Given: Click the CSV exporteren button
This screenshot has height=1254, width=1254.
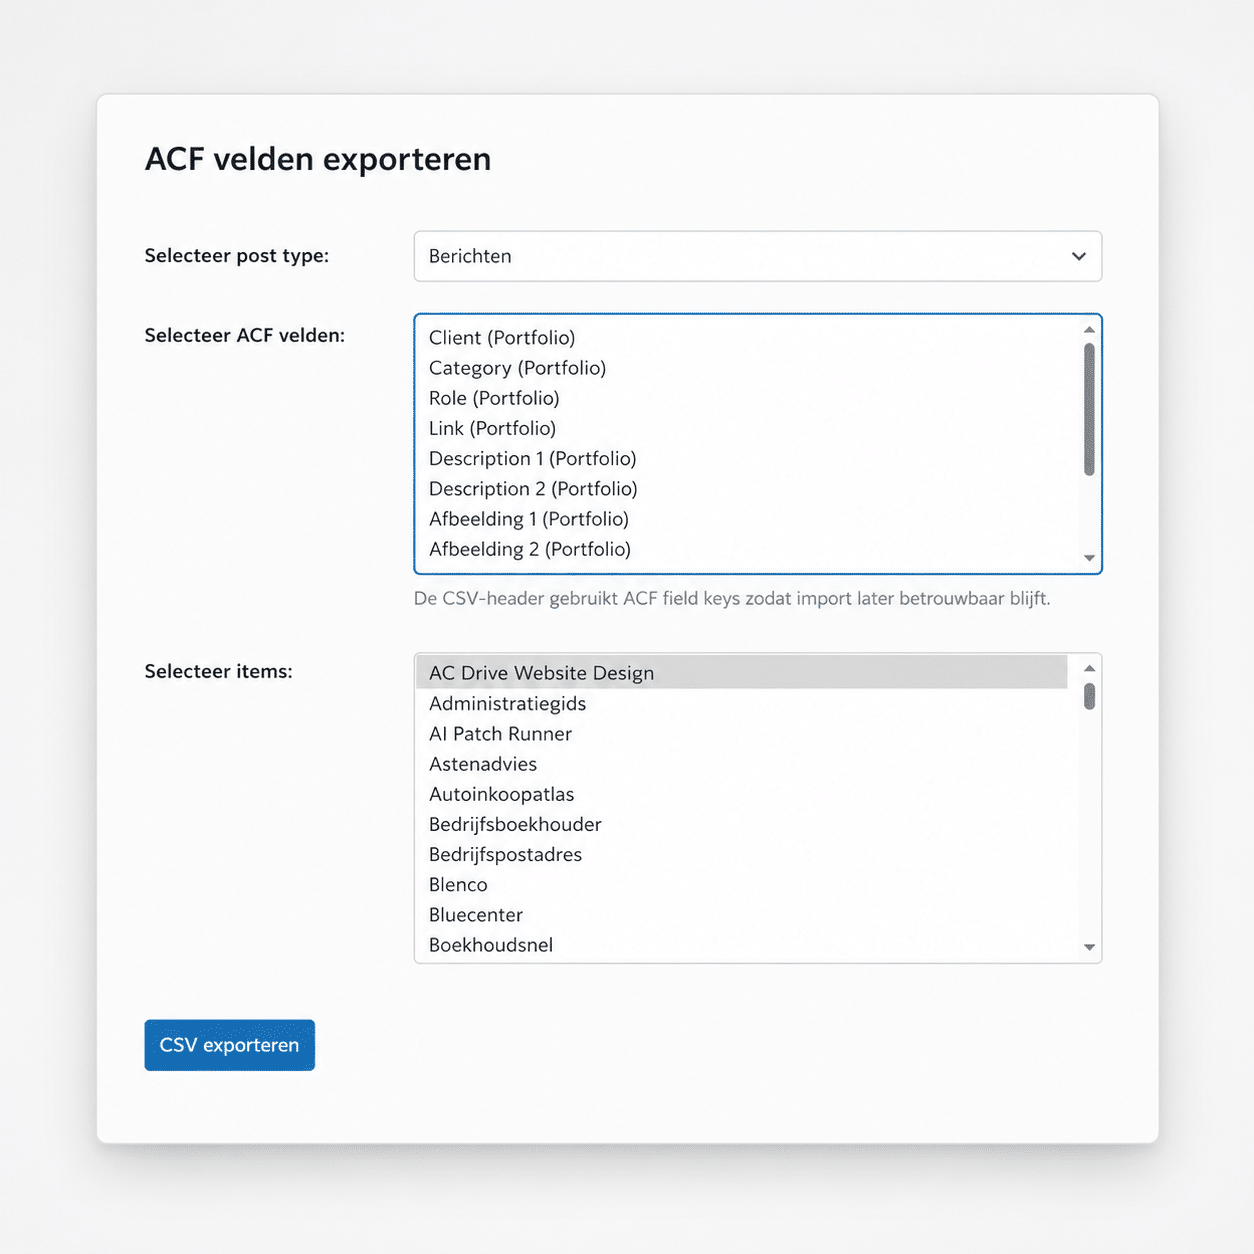Looking at the screenshot, I should [229, 1045].
